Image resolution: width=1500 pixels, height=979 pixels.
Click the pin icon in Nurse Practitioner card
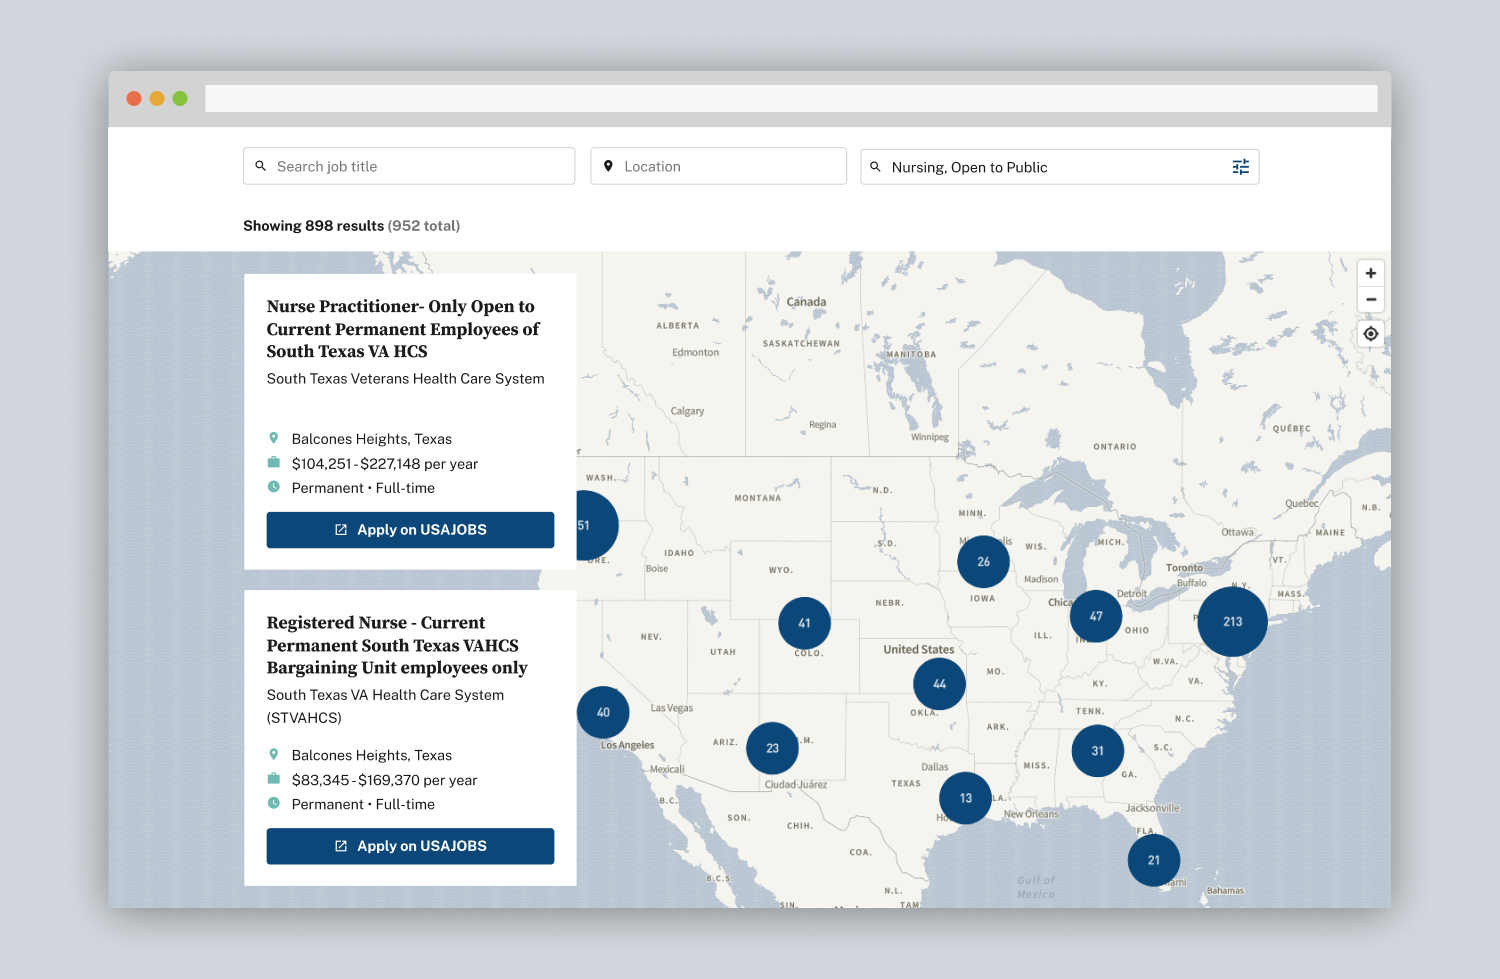pyautogui.click(x=273, y=438)
